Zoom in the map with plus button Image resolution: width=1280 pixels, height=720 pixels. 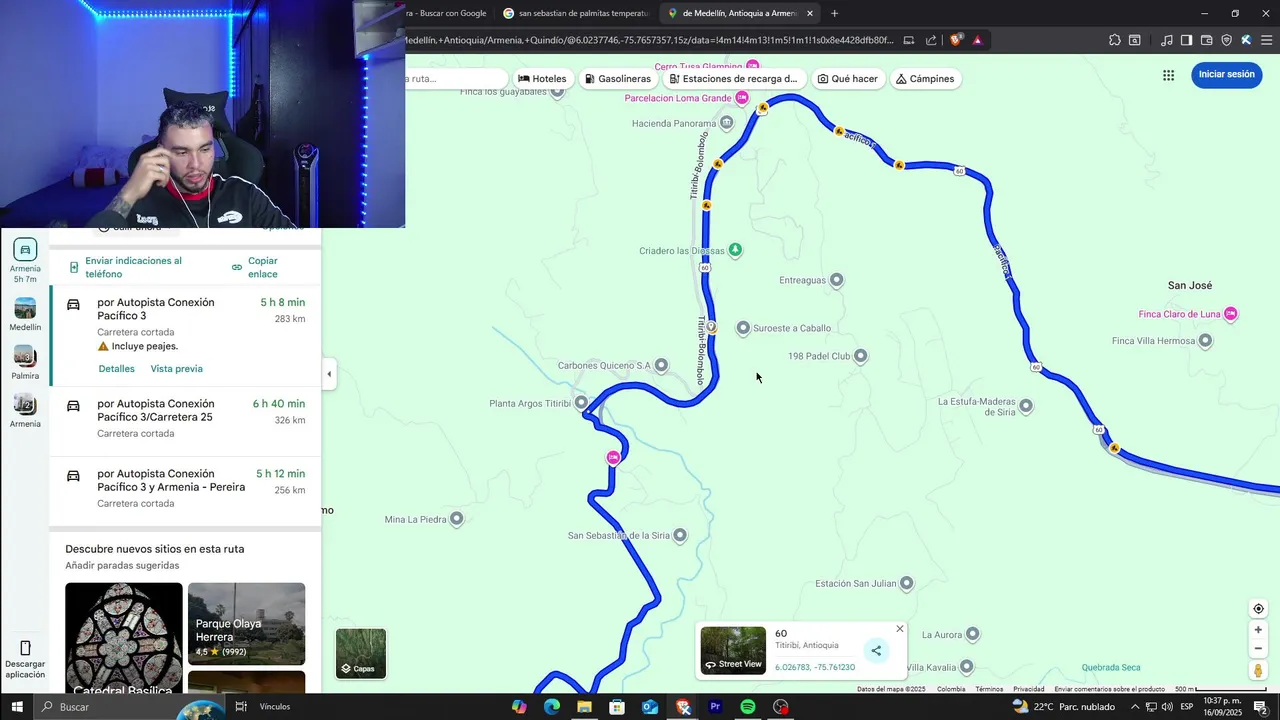click(x=1258, y=630)
